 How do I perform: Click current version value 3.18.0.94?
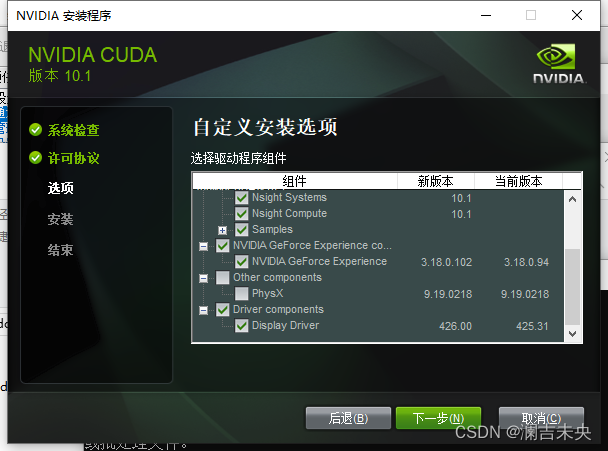coord(526,262)
